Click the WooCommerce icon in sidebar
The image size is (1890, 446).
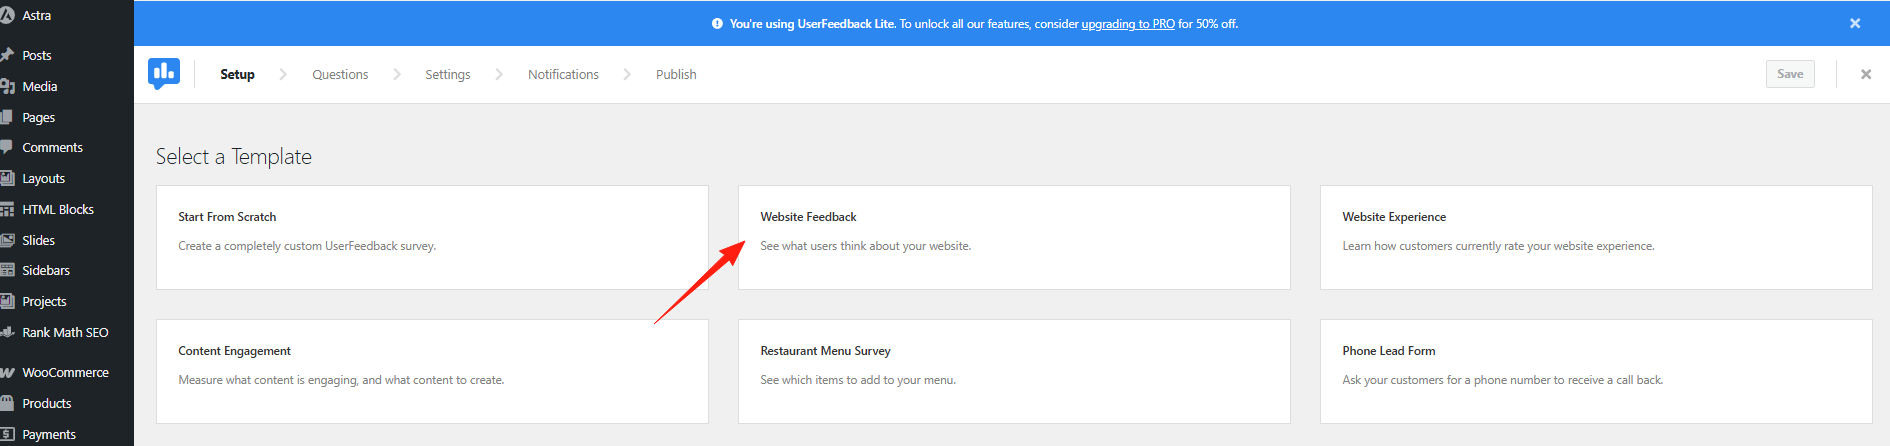tap(7, 372)
